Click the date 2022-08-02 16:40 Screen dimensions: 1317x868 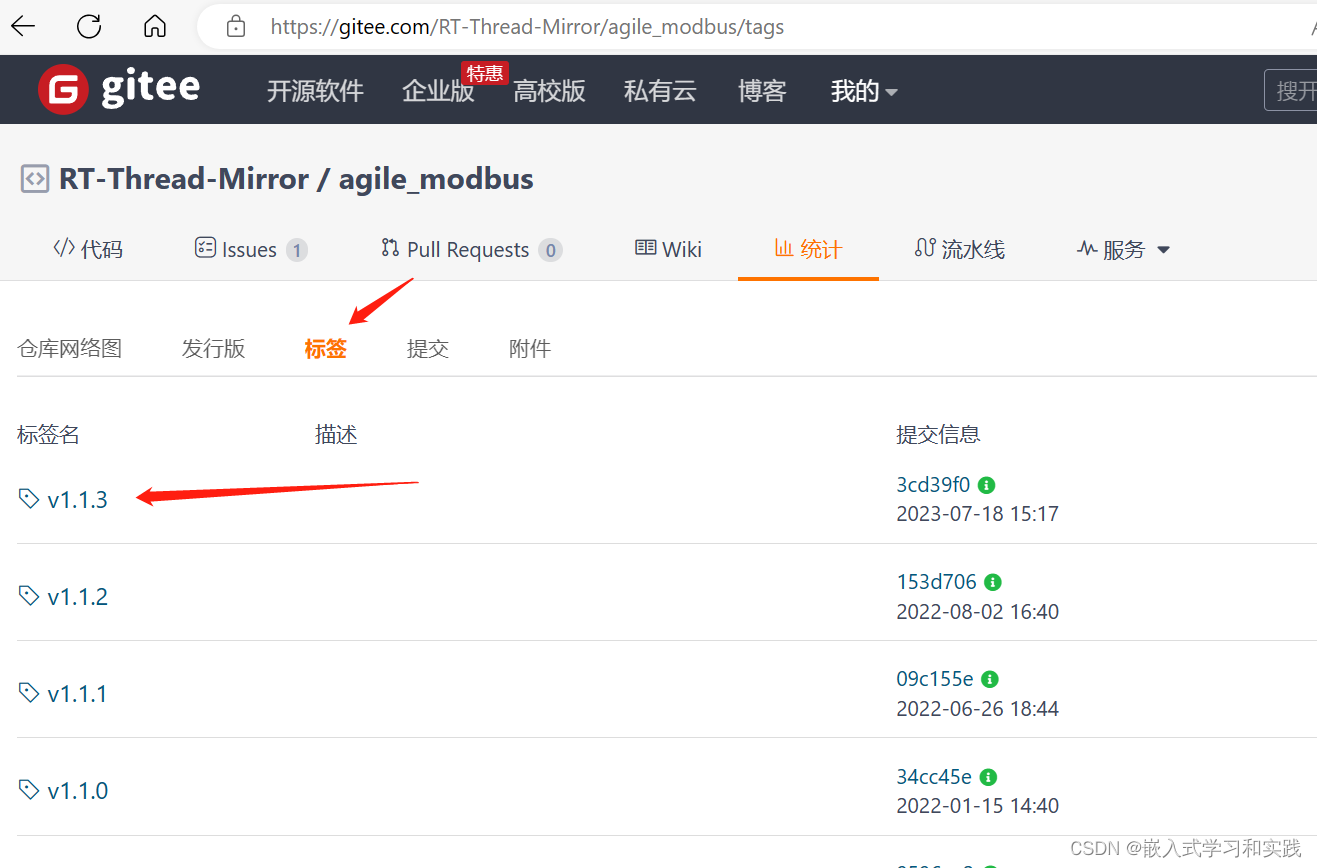point(977,611)
